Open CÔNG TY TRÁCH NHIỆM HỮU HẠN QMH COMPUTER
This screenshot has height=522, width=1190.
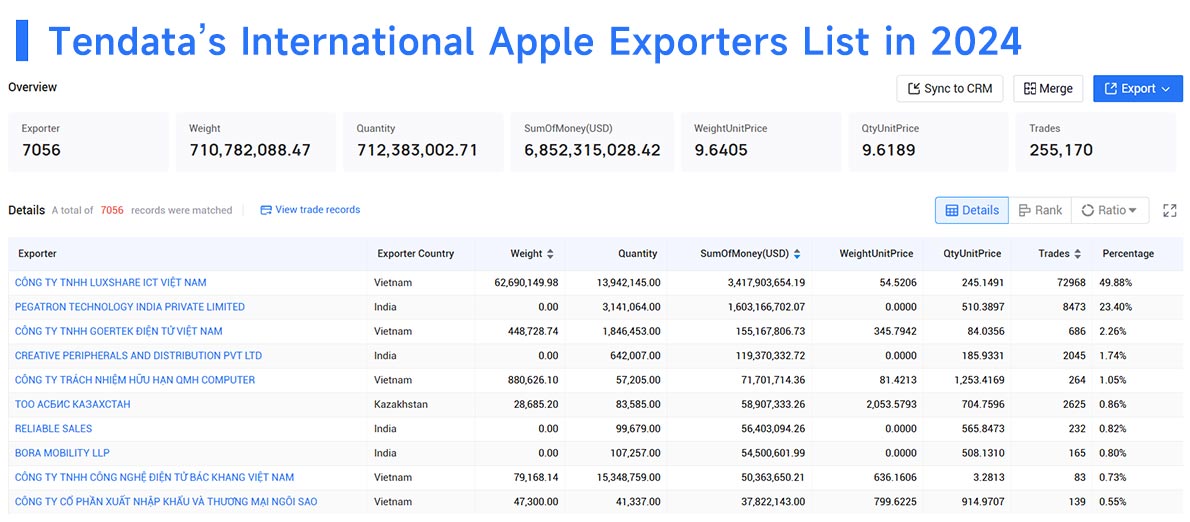[135, 379]
